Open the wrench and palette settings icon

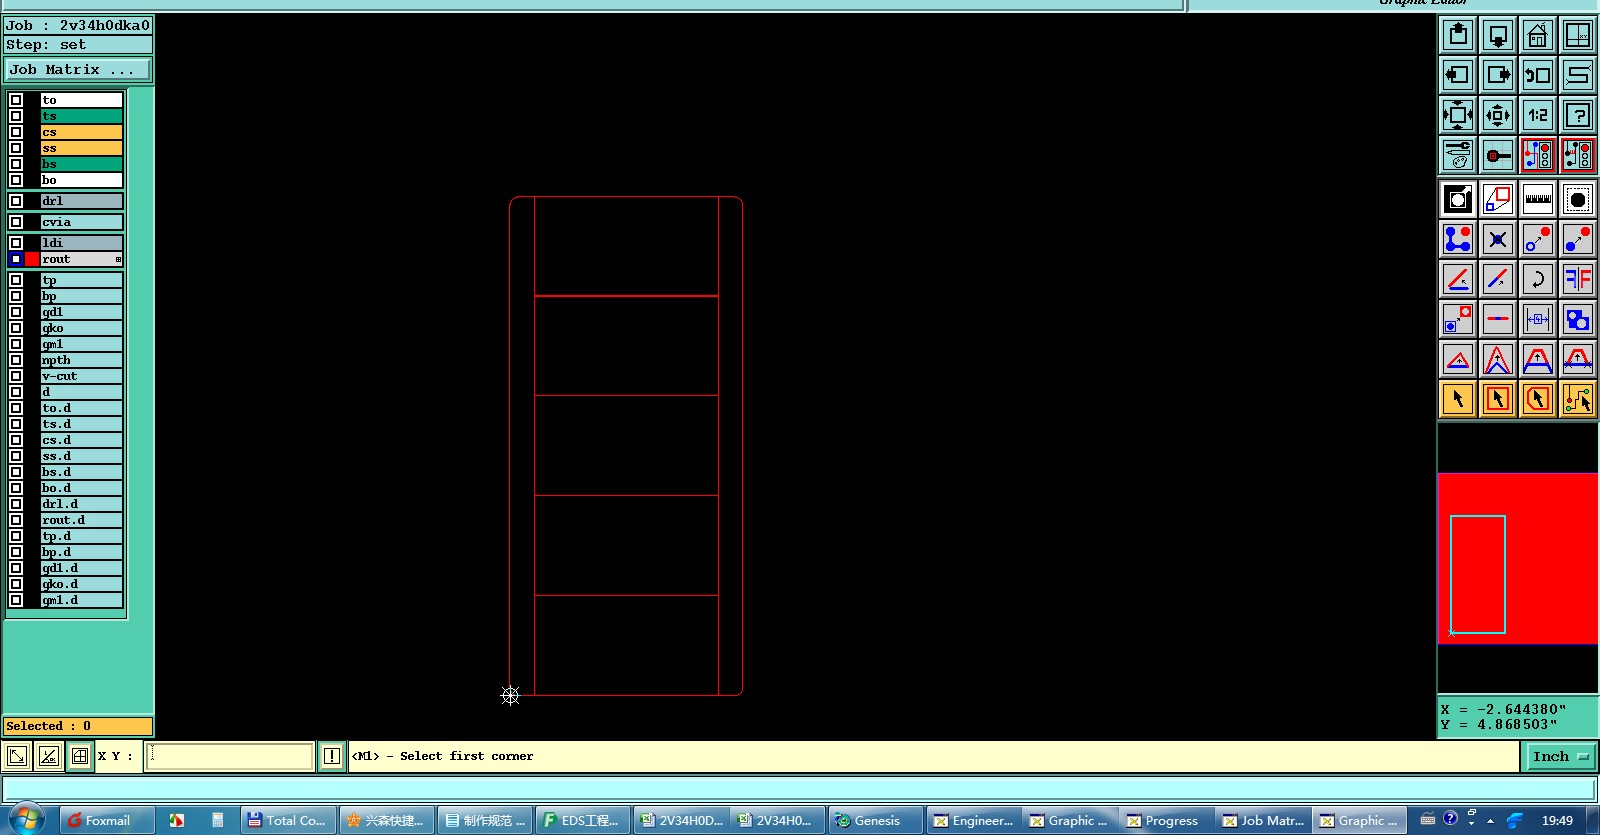coord(1458,155)
